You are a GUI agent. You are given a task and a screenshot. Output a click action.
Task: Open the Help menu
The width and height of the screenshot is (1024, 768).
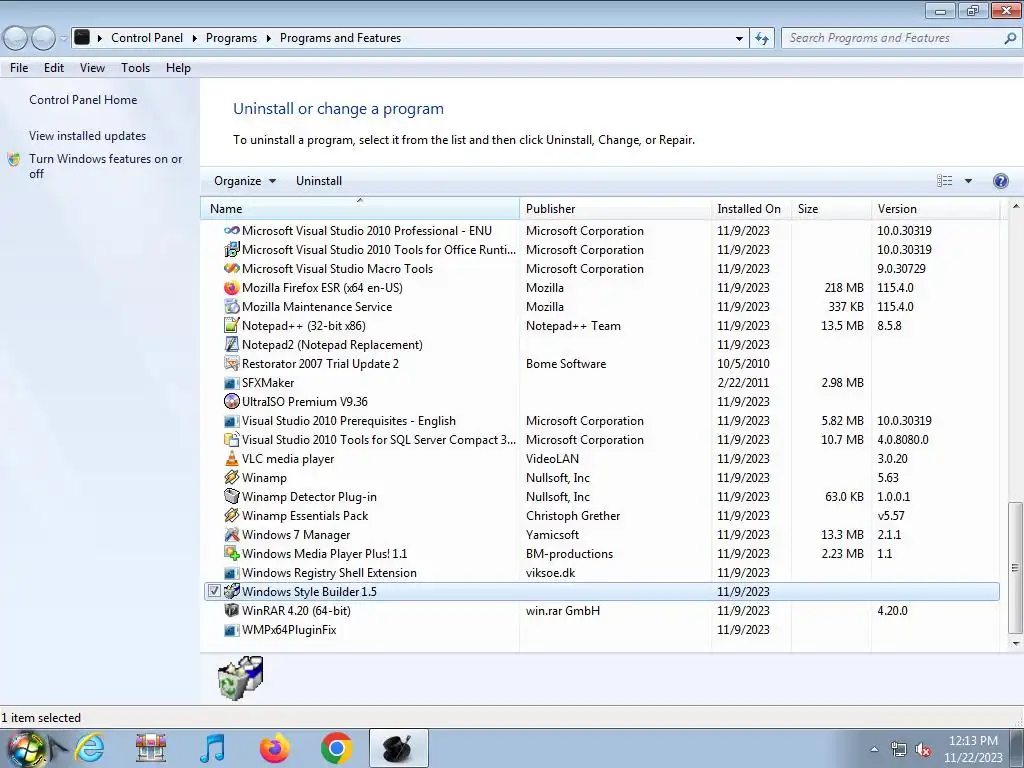178,68
